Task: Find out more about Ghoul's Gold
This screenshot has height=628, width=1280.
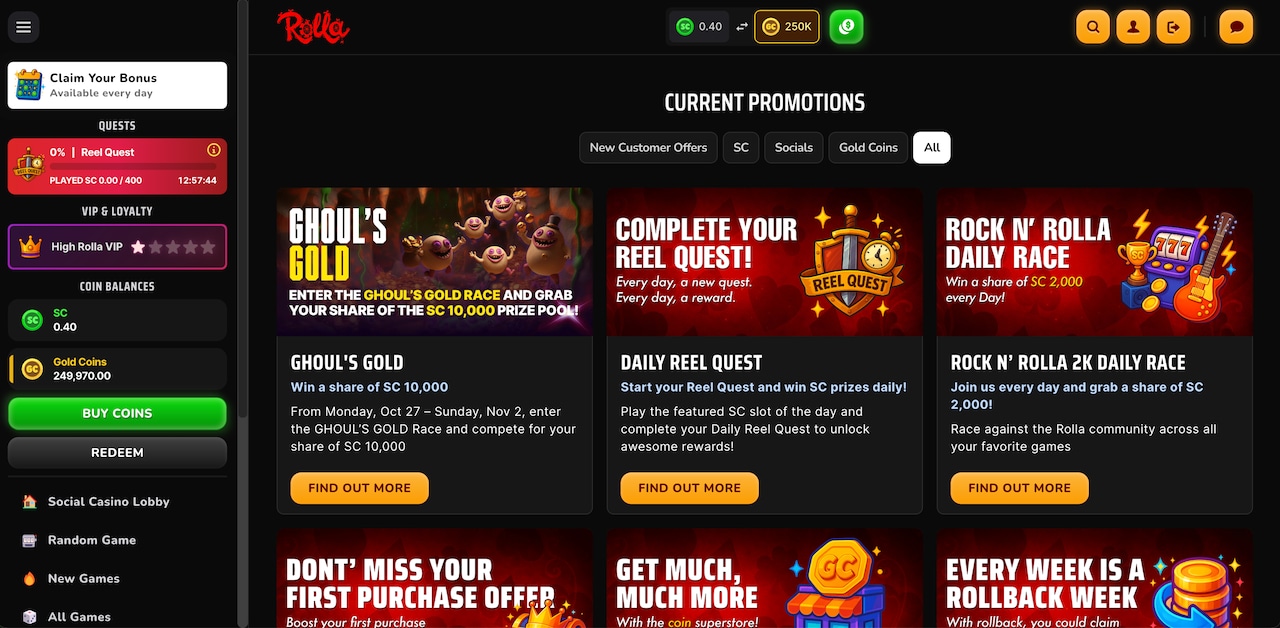Action: click(x=359, y=488)
